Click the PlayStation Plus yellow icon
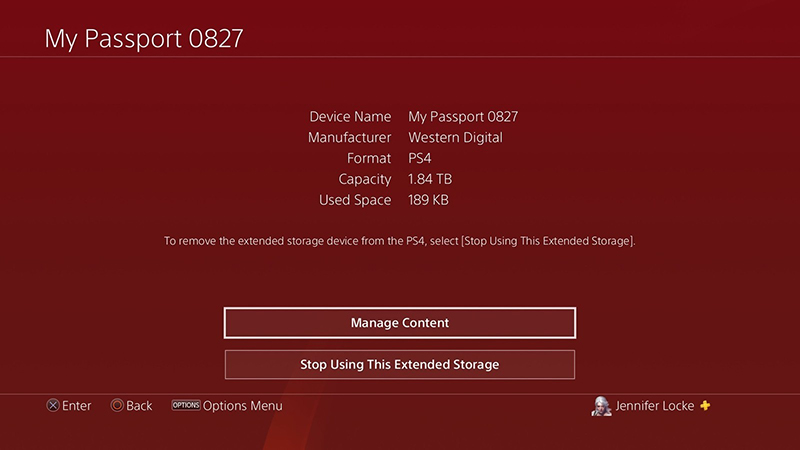800x450 pixels. point(705,406)
